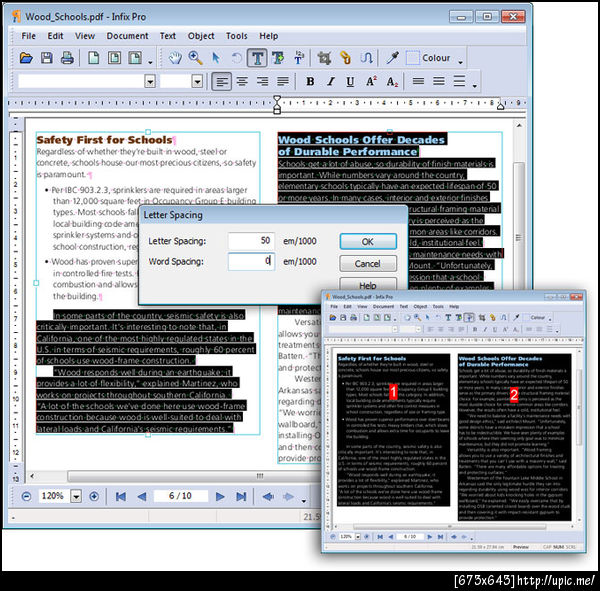Click the Colour swatch box
Image resolution: width=600 pixels, height=591 pixels.
412,58
